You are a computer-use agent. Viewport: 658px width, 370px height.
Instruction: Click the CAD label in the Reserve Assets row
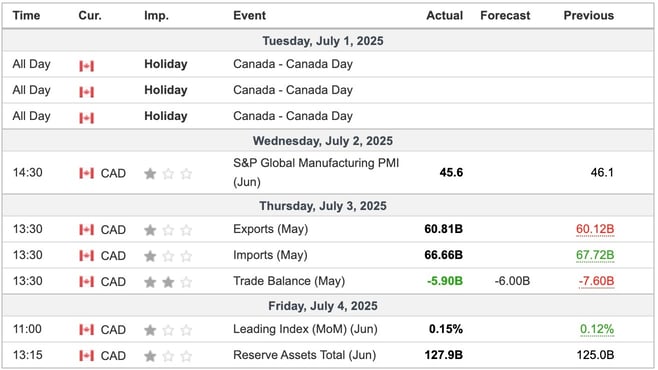(x=113, y=356)
